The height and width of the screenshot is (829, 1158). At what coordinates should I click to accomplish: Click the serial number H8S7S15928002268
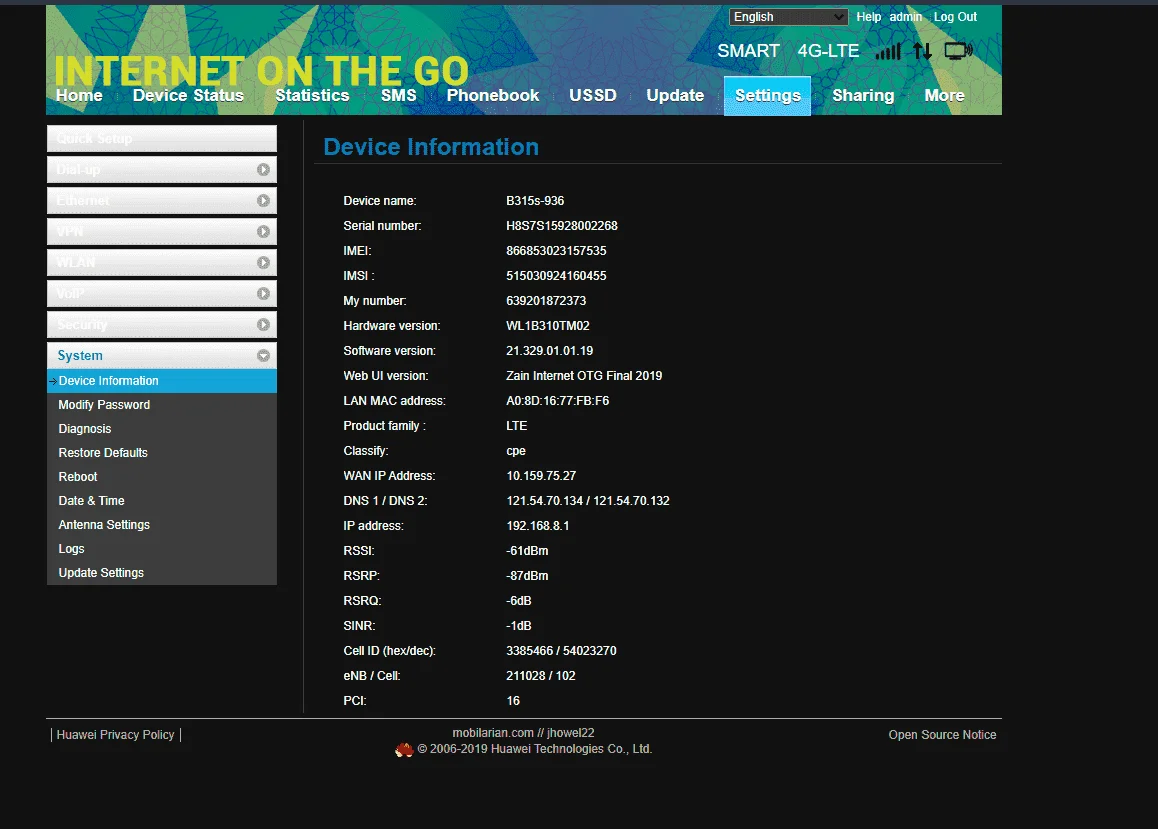(562, 226)
